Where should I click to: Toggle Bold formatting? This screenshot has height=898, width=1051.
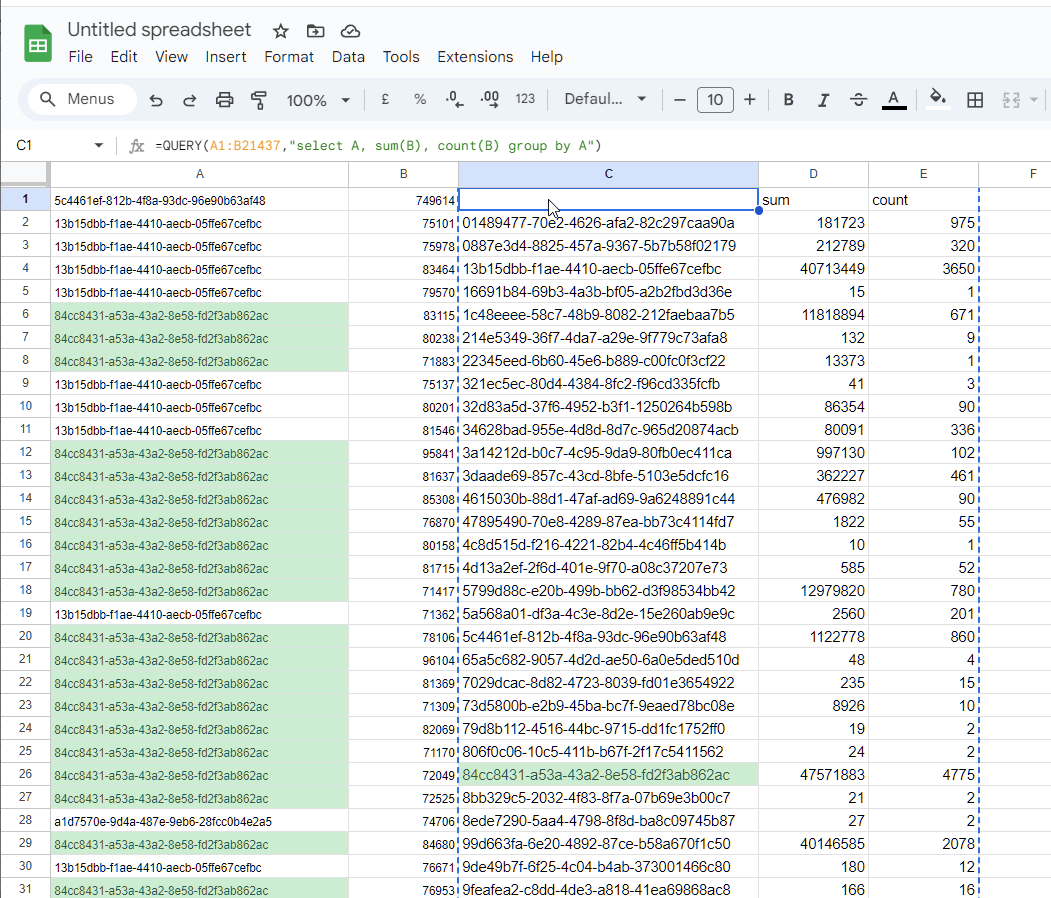[789, 100]
